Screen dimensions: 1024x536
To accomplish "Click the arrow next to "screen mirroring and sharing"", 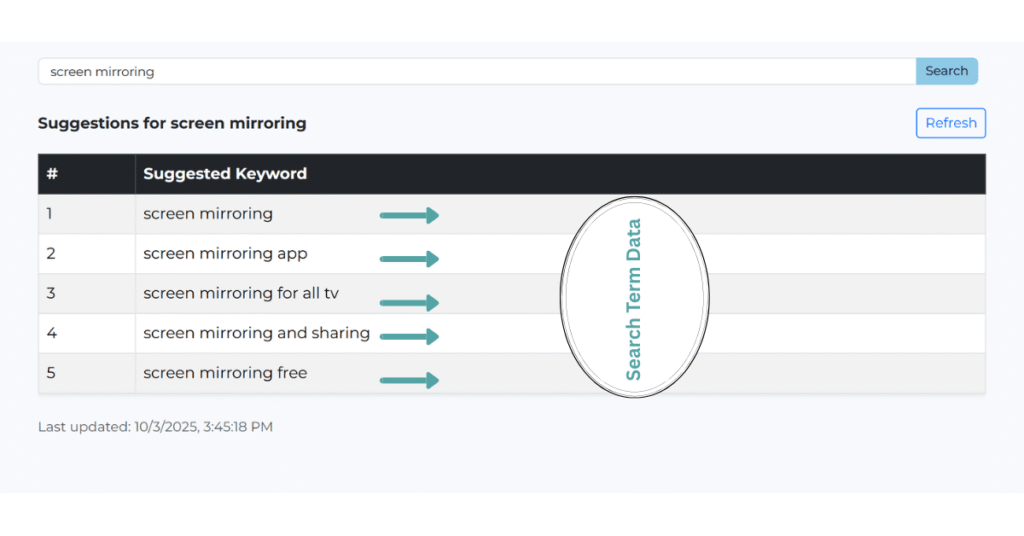I will coord(409,337).
